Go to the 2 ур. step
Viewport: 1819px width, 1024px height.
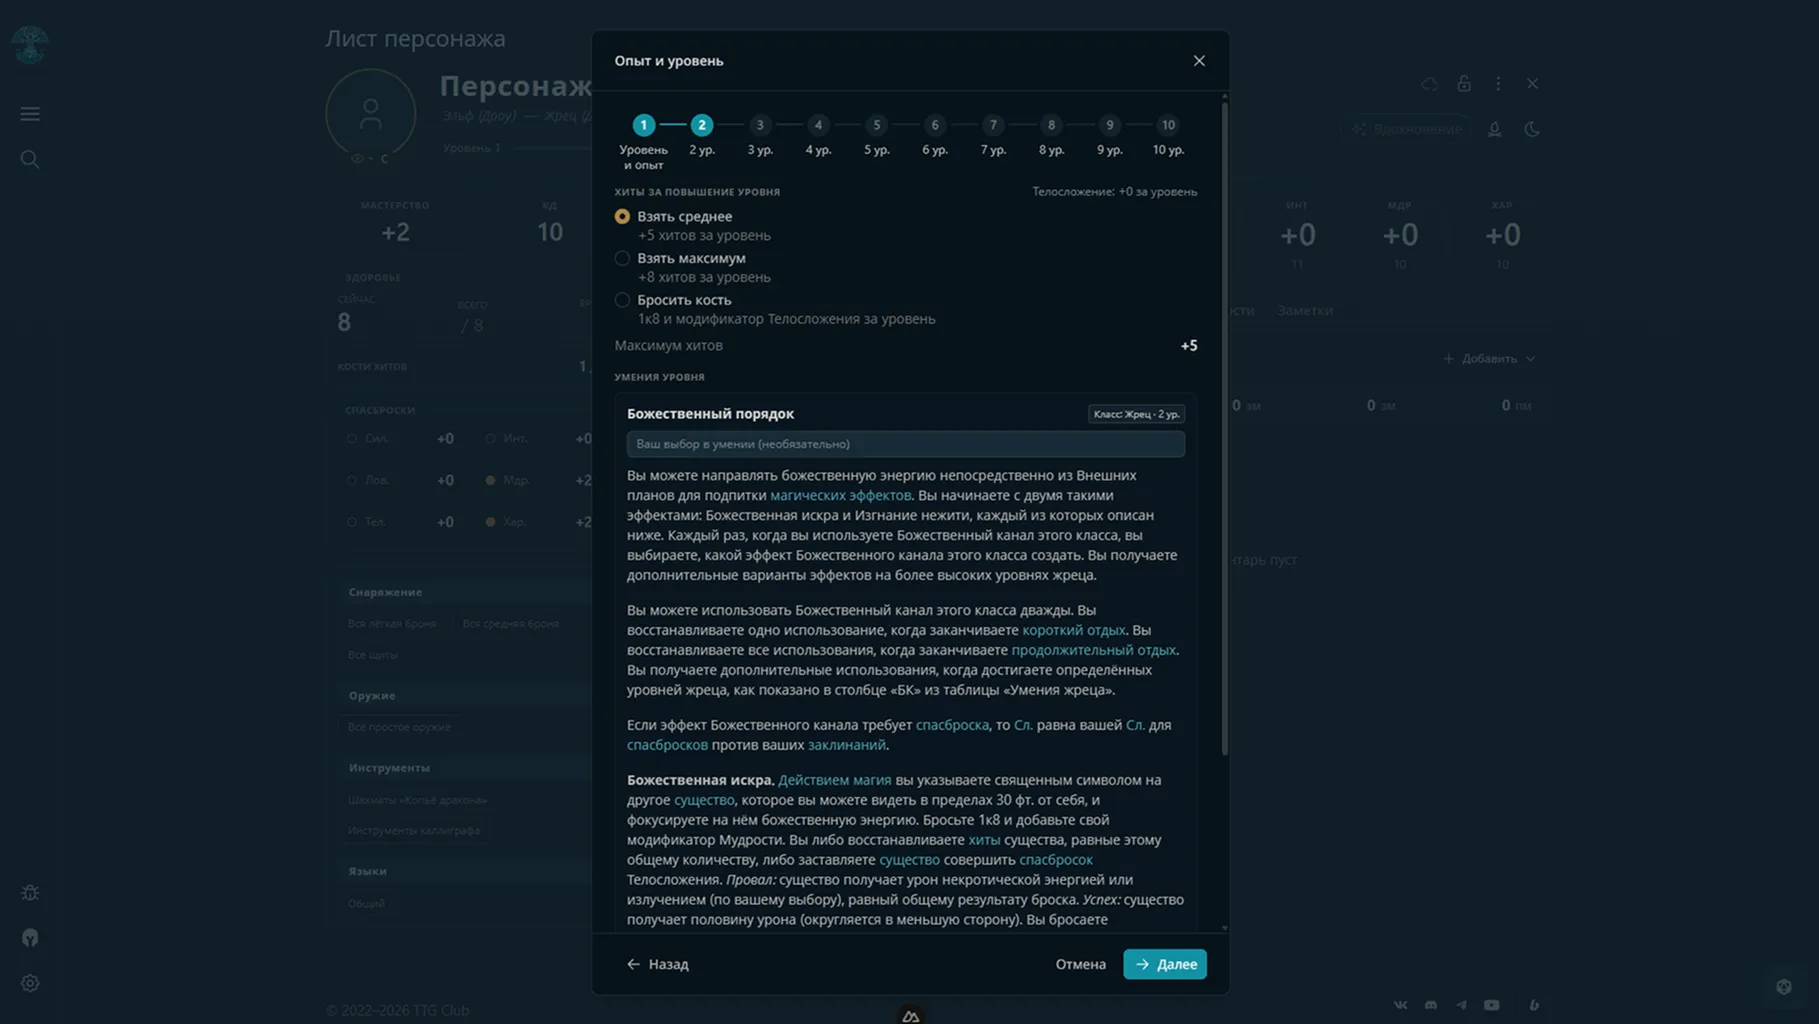pyautogui.click(x=702, y=125)
